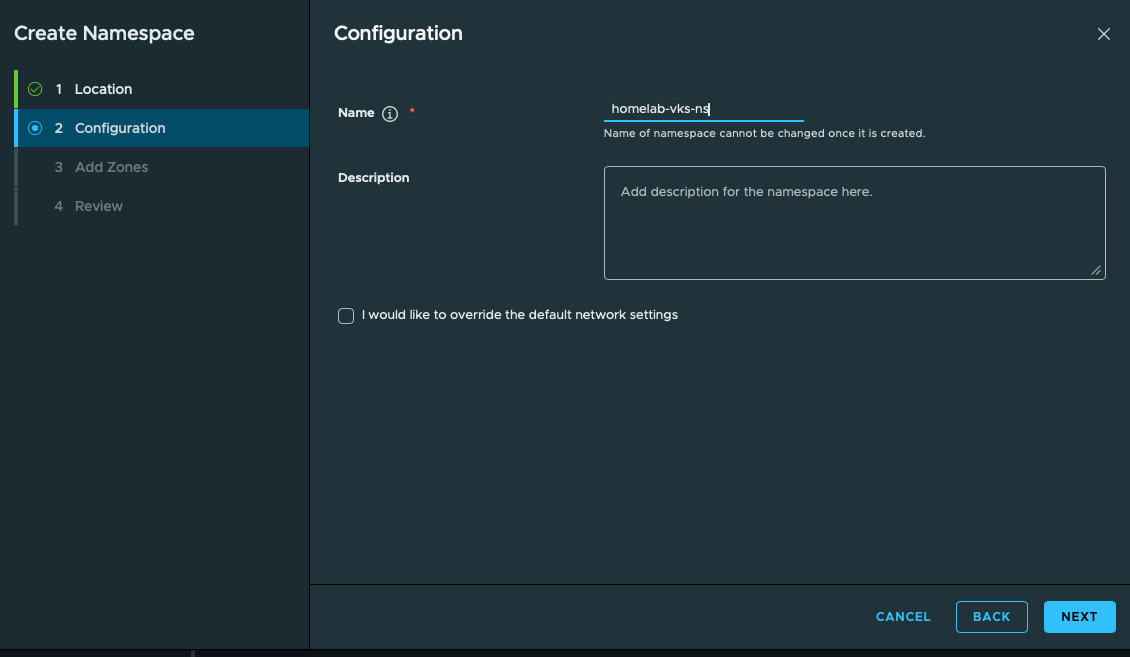1130x657 pixels.
Task: Click the green checkmark beside Location
Action: [35, 89]
